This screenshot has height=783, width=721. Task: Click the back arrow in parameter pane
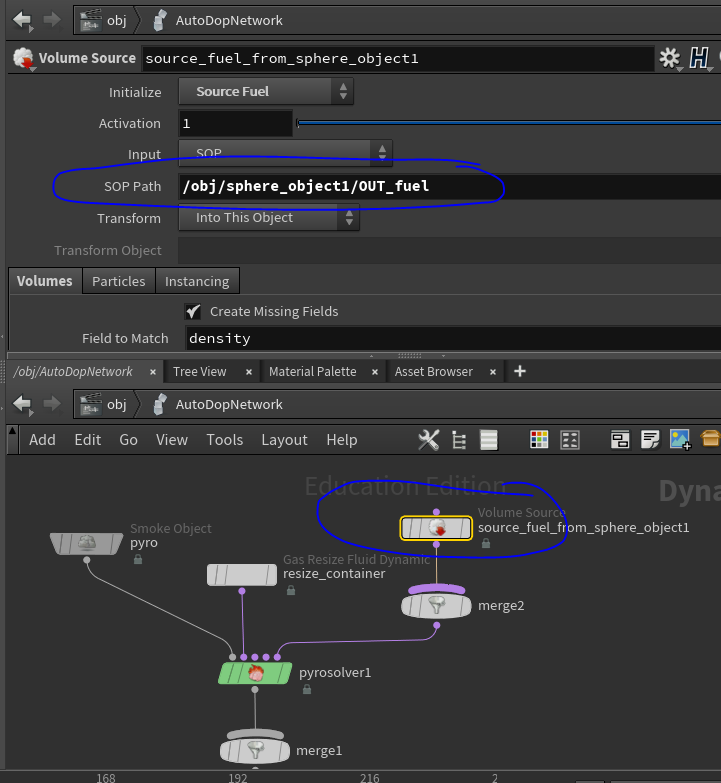[22, 20]
